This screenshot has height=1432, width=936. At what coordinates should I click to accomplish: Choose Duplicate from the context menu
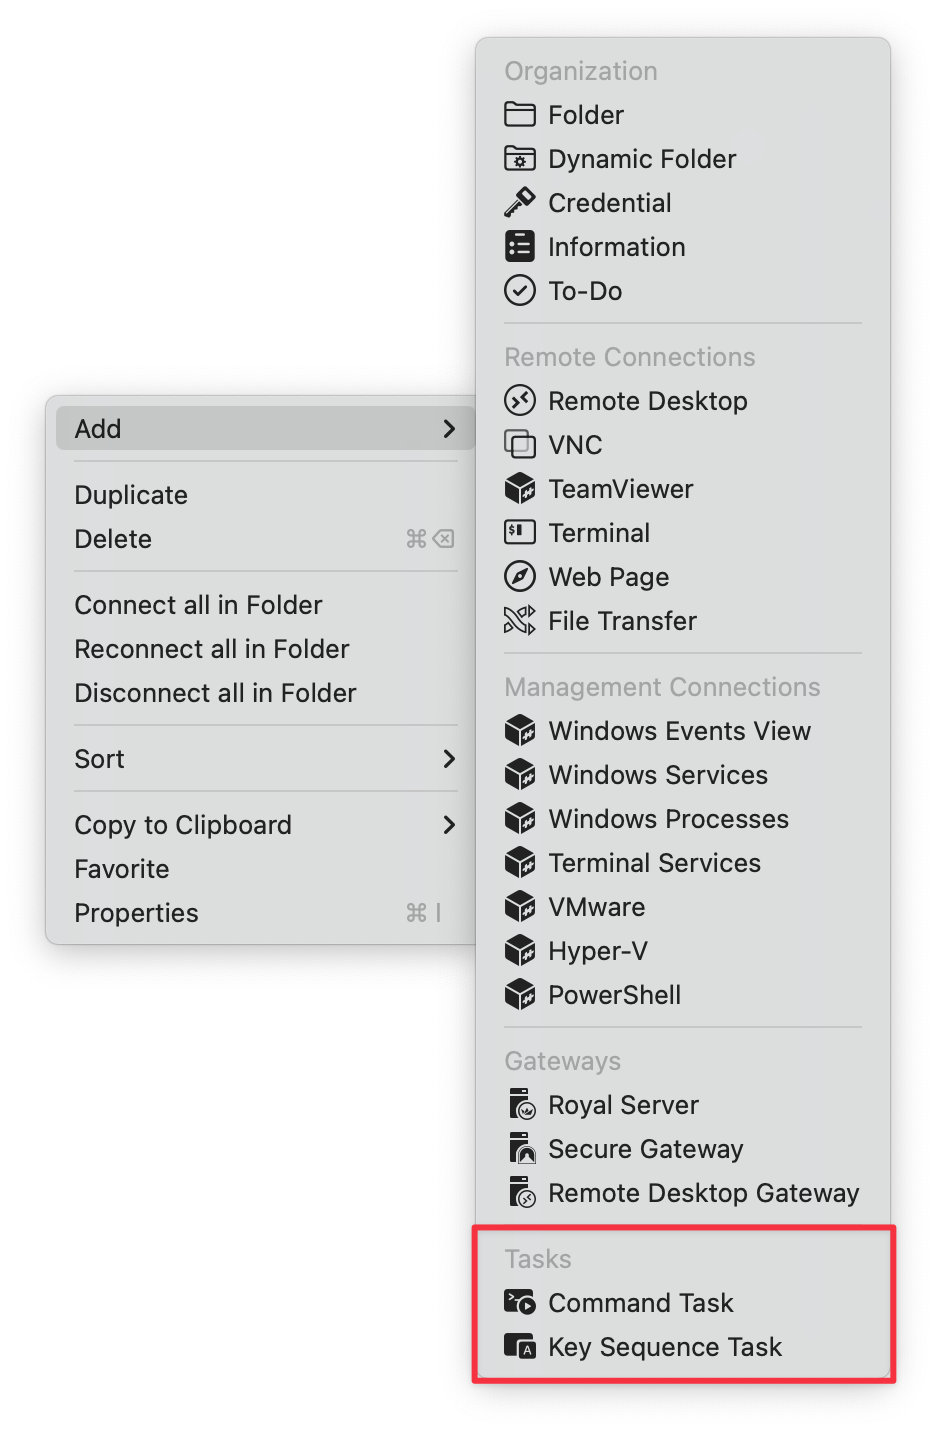pos(265,495)
